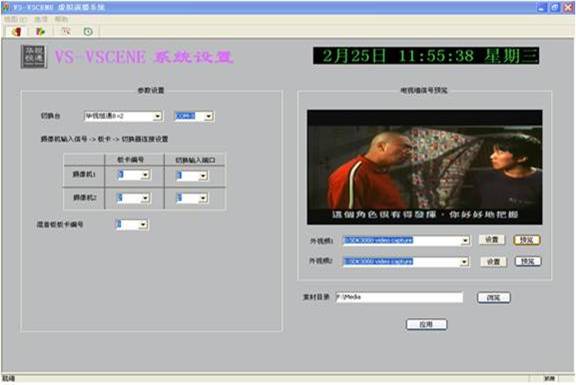Expand the external video 2 capture device dropdown

point(464,262)
